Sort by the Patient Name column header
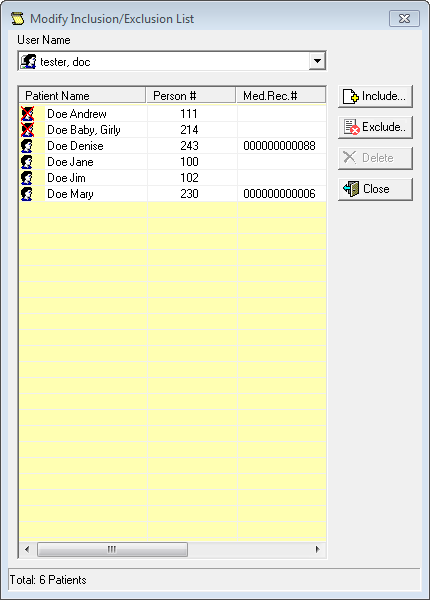430x600 pixels. (82, 96)
